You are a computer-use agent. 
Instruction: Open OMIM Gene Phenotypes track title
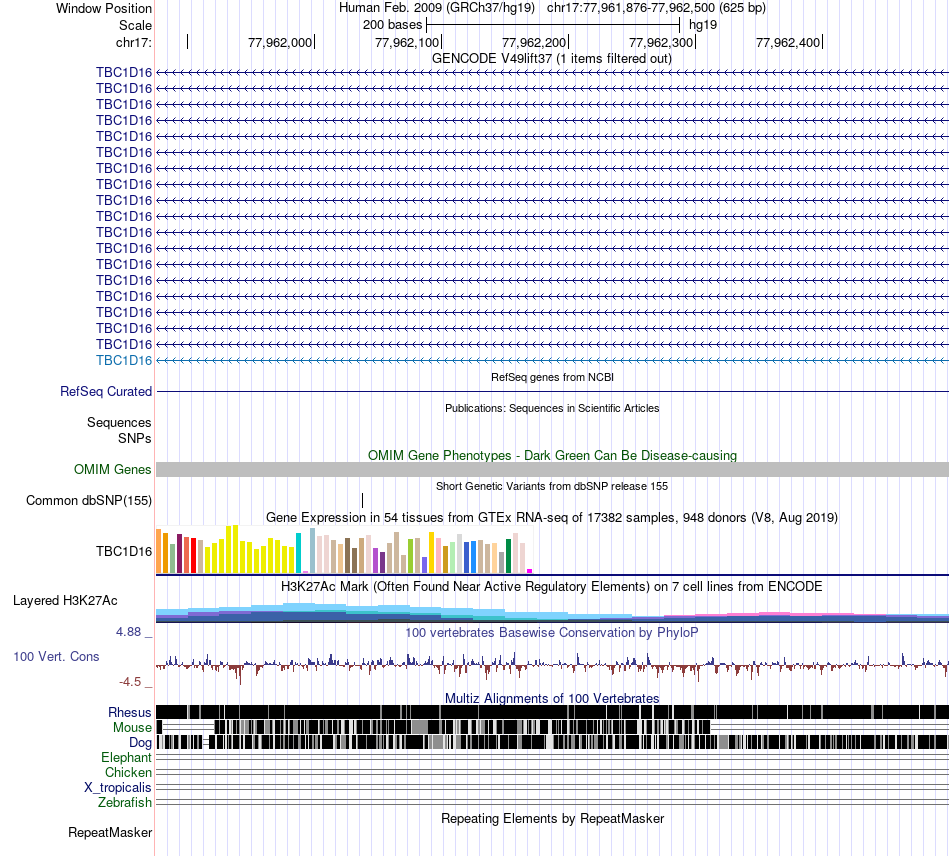552,456
